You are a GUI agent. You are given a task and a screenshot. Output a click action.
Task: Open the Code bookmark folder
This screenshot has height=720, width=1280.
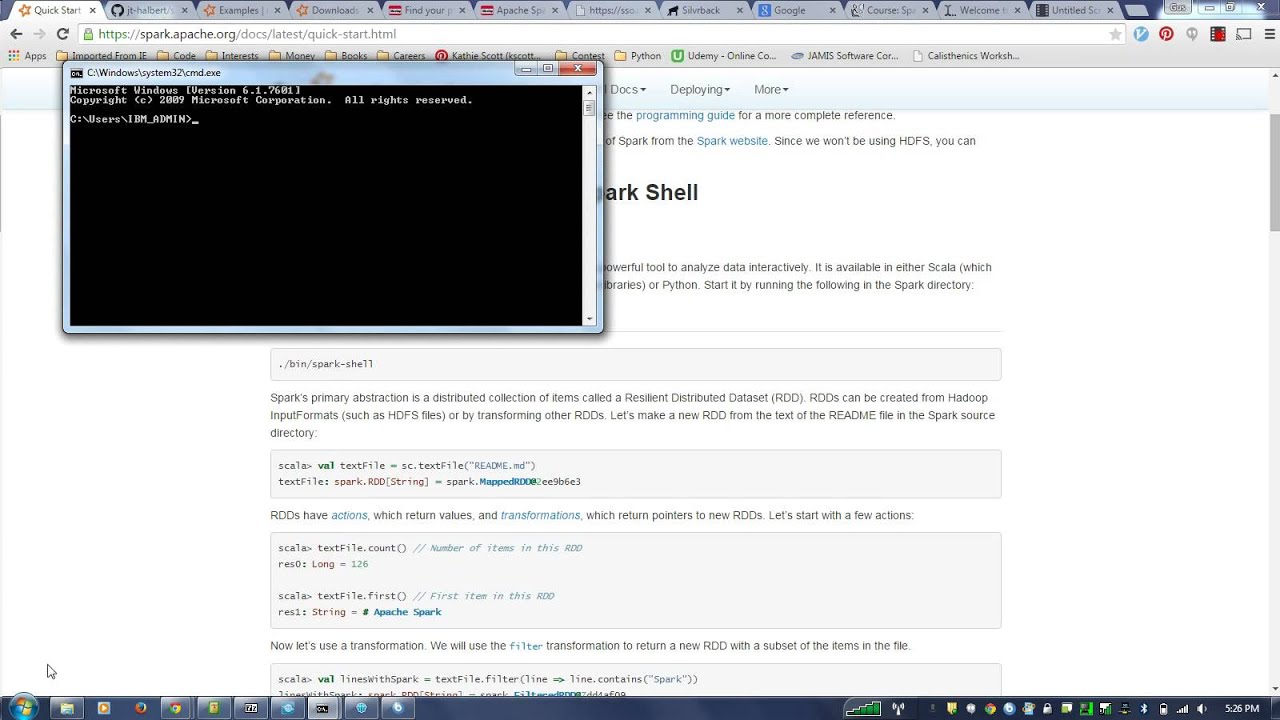177,56
